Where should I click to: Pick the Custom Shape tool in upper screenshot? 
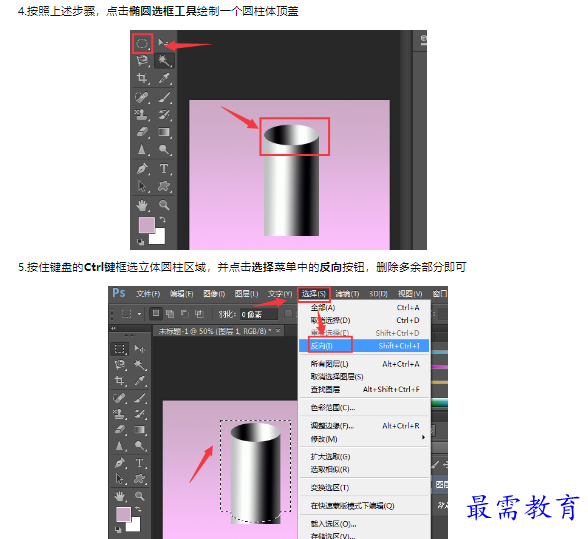[x=164, y=186]
